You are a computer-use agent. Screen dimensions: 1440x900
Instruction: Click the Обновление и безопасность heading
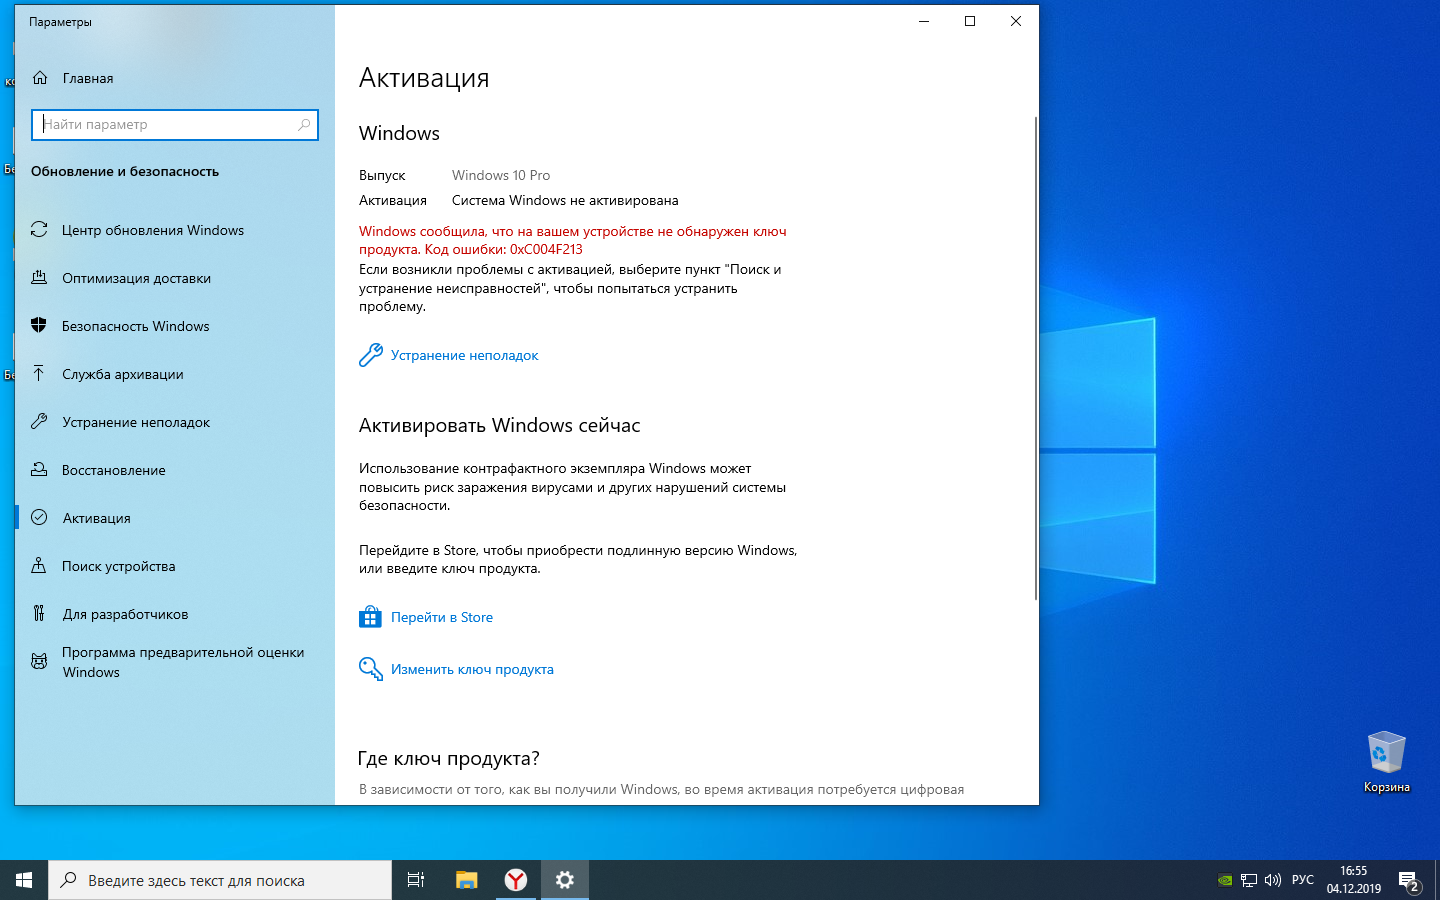pos(125,171)
